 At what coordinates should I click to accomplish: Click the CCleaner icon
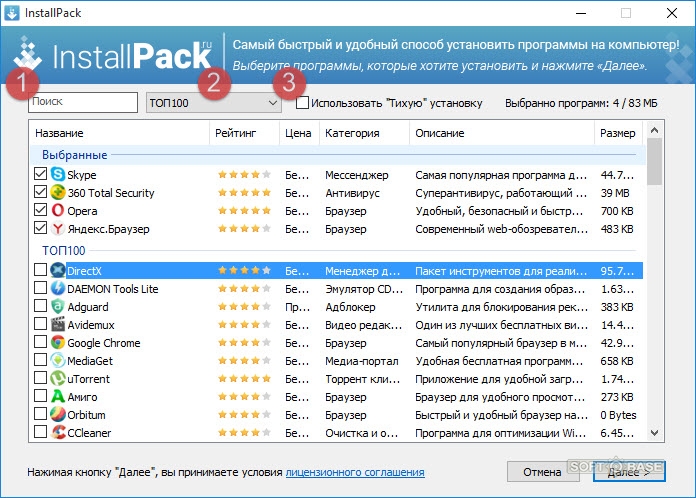(58, 432)
